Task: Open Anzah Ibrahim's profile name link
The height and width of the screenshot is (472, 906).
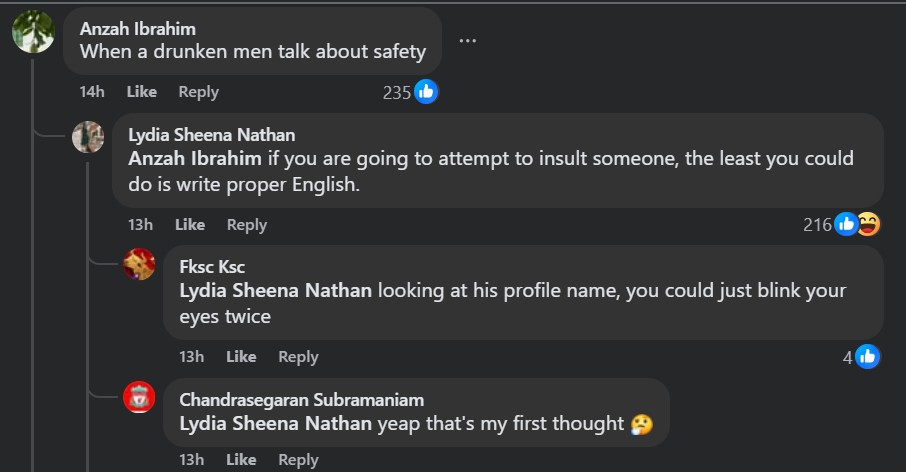Action: point(137,29)
